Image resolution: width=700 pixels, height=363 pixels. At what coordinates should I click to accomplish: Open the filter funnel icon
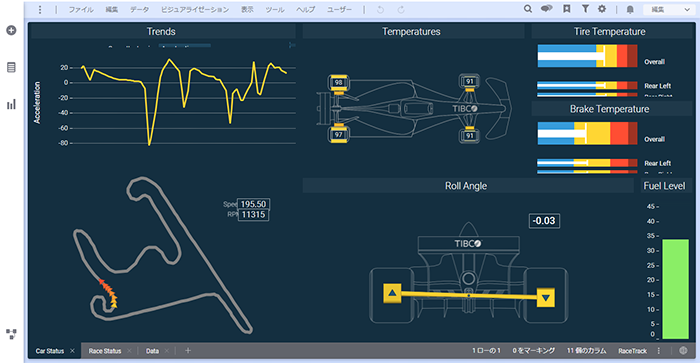pos(585,9)
